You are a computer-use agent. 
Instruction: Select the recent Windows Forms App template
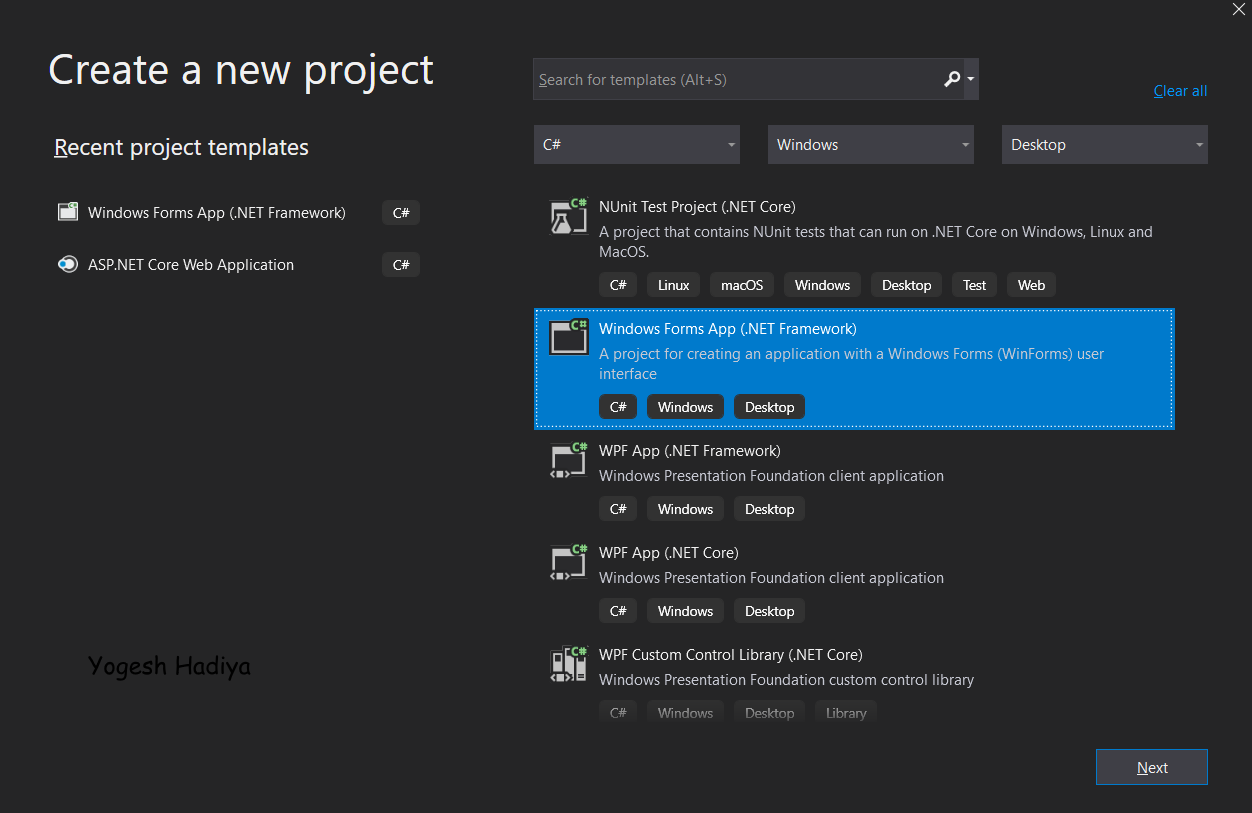(216, 212)
